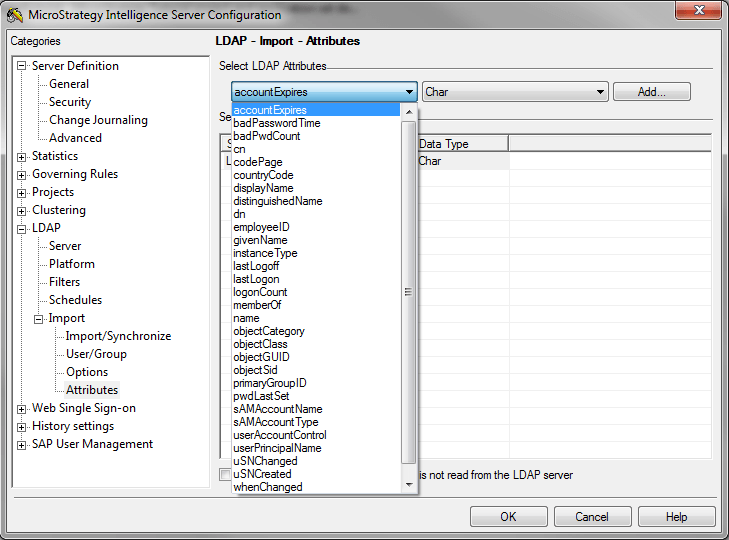Open the Import Options category

(x=87, y=372)
